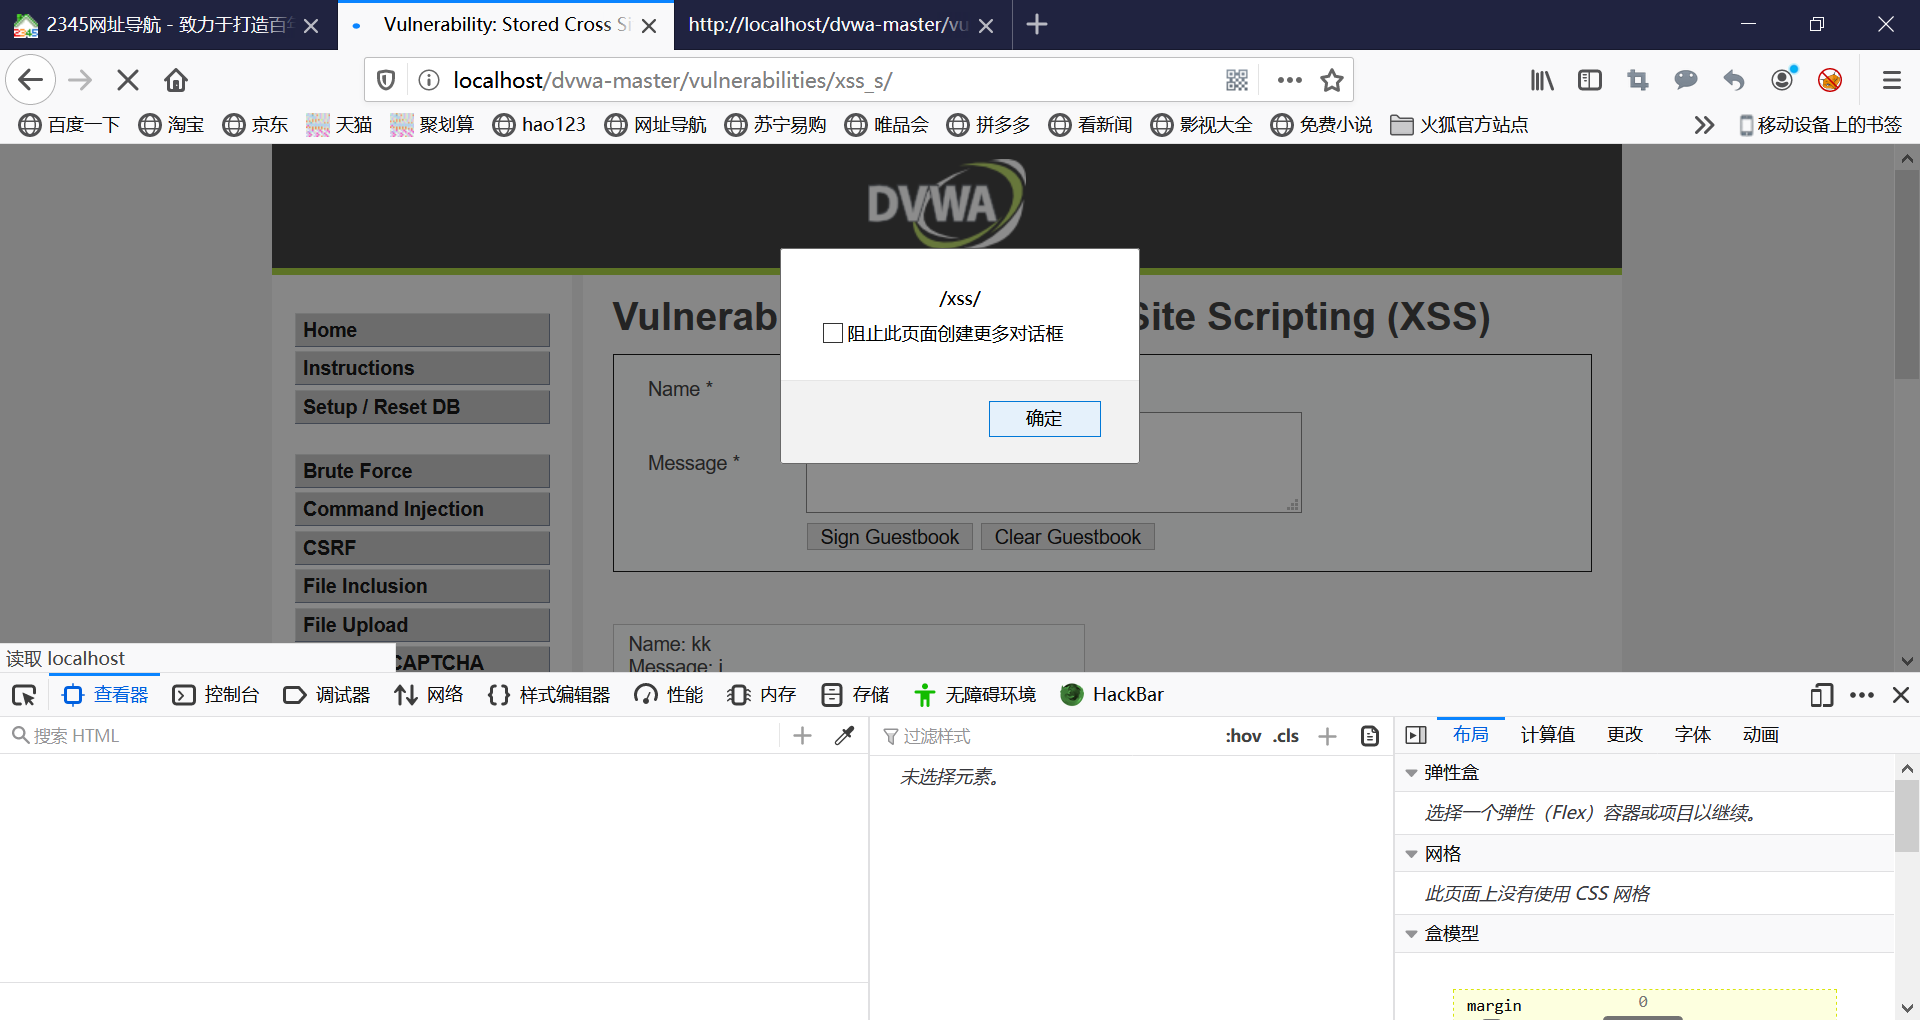The image size is (1920, 1020).
Task: Switch to the 控制台 console tab
Action: coord(216,695)
